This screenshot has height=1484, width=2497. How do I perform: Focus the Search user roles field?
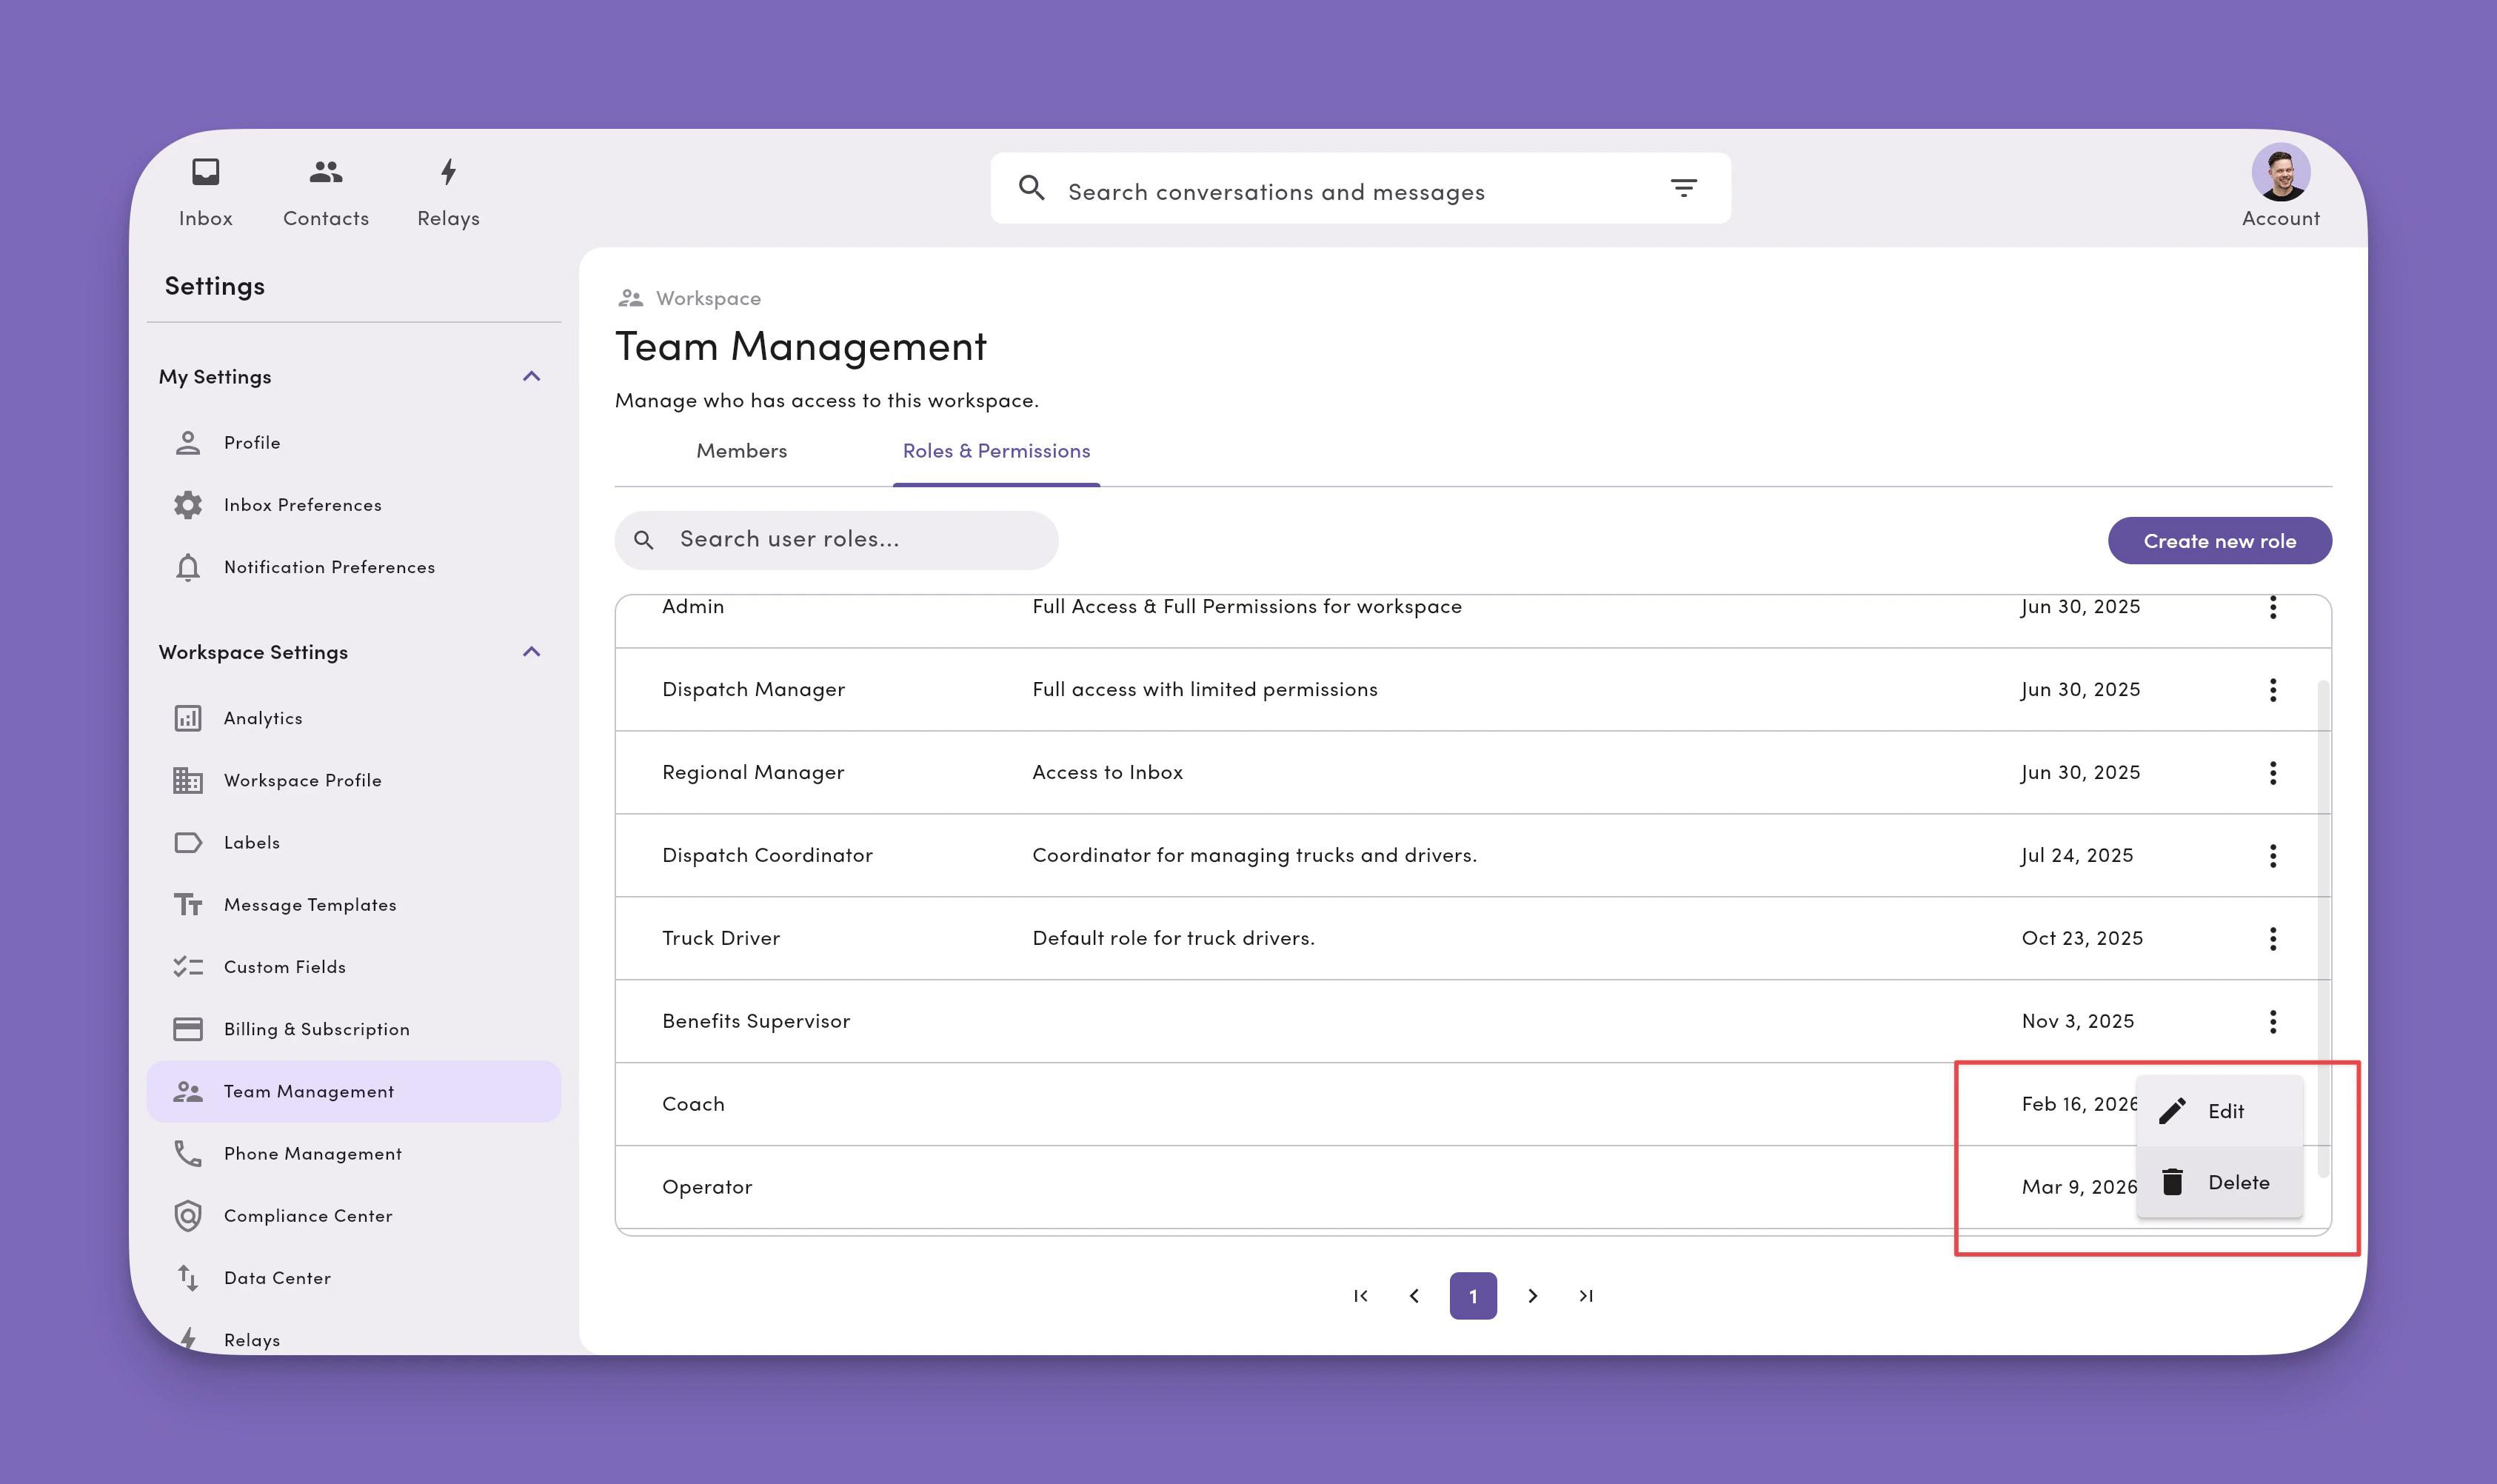pos(836,540)
